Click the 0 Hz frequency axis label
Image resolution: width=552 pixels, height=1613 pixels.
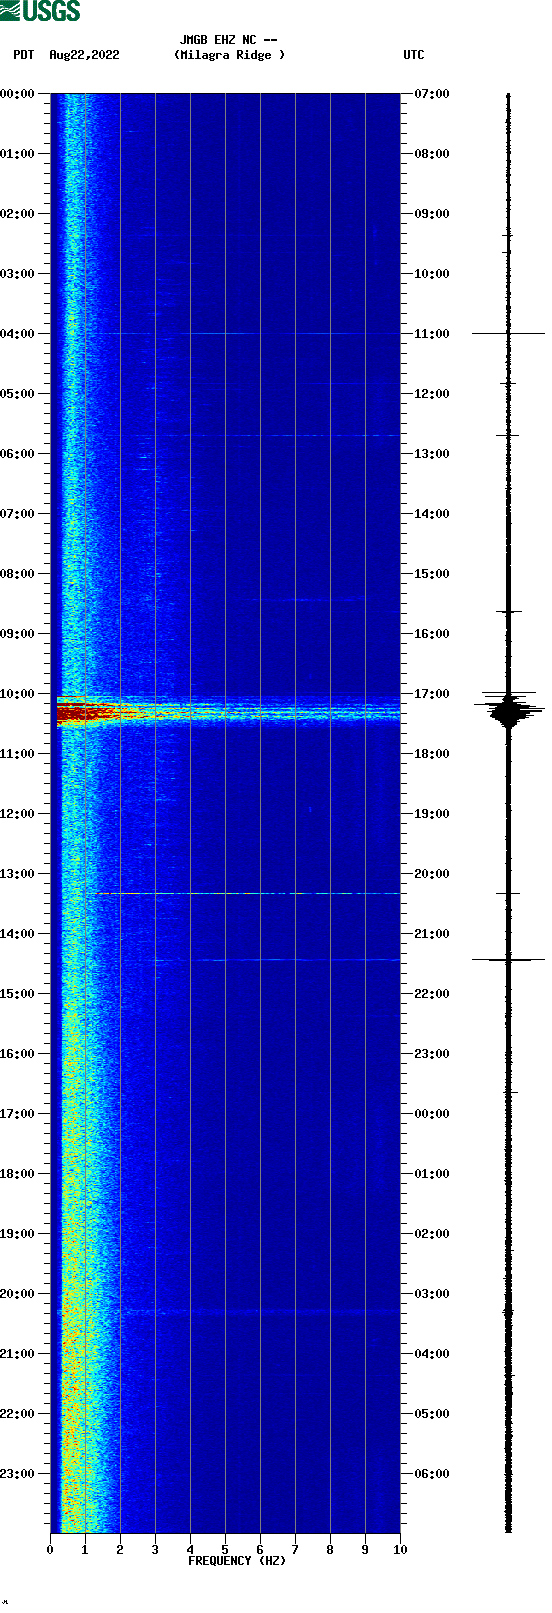[50, 1550]
